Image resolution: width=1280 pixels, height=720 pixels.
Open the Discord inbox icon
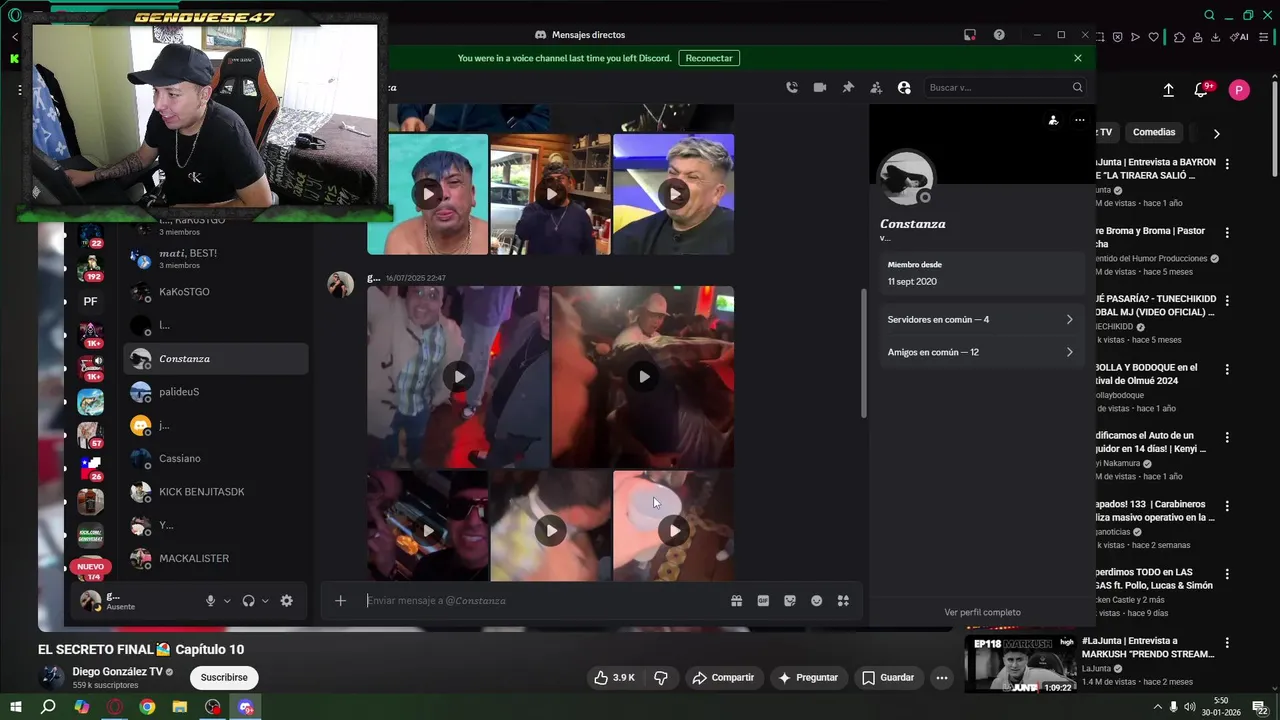(970, 35)
